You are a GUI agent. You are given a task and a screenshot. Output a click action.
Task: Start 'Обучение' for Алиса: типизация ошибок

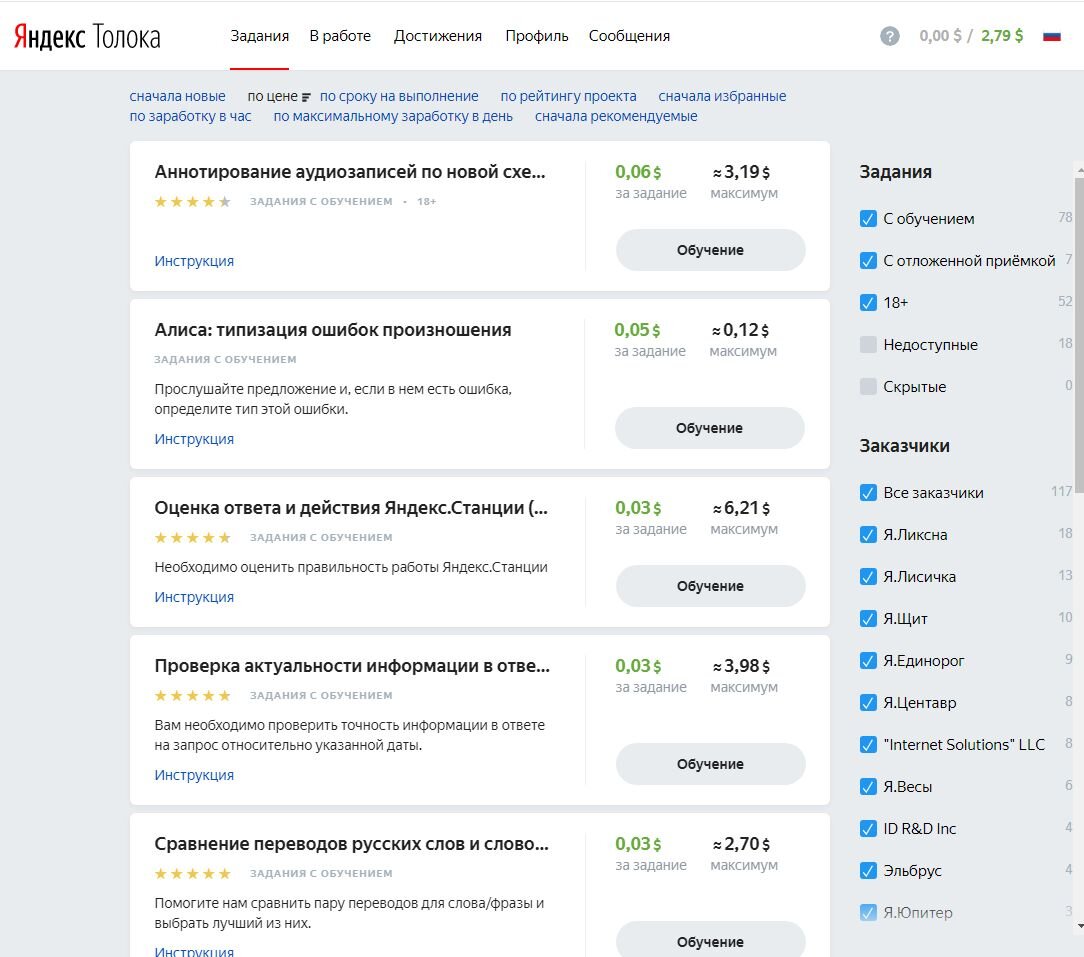click(709, 428)
